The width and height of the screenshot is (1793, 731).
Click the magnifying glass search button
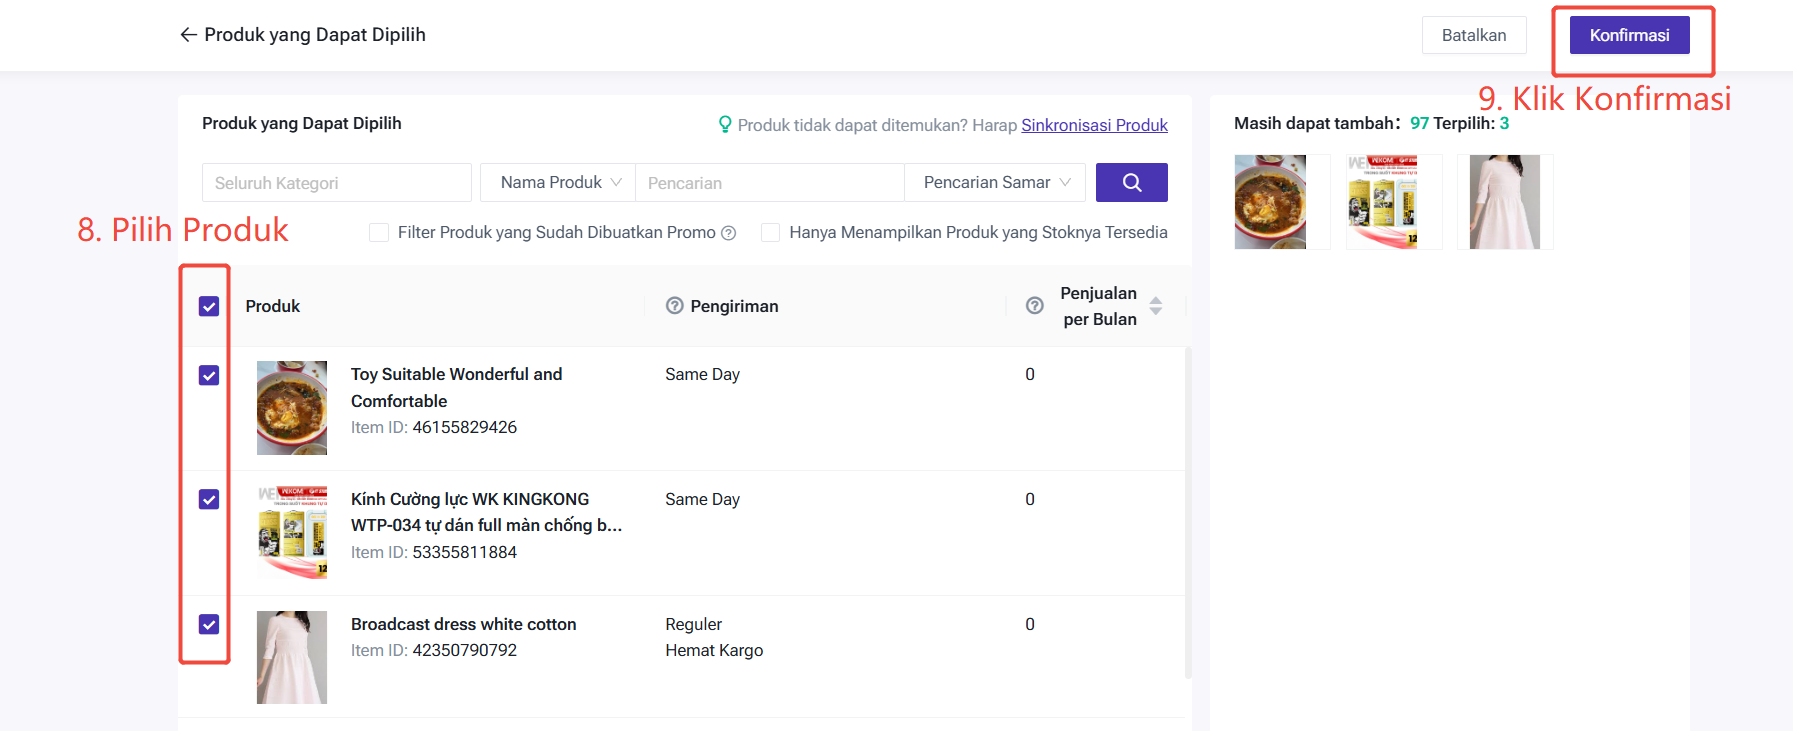(1131, 183)
